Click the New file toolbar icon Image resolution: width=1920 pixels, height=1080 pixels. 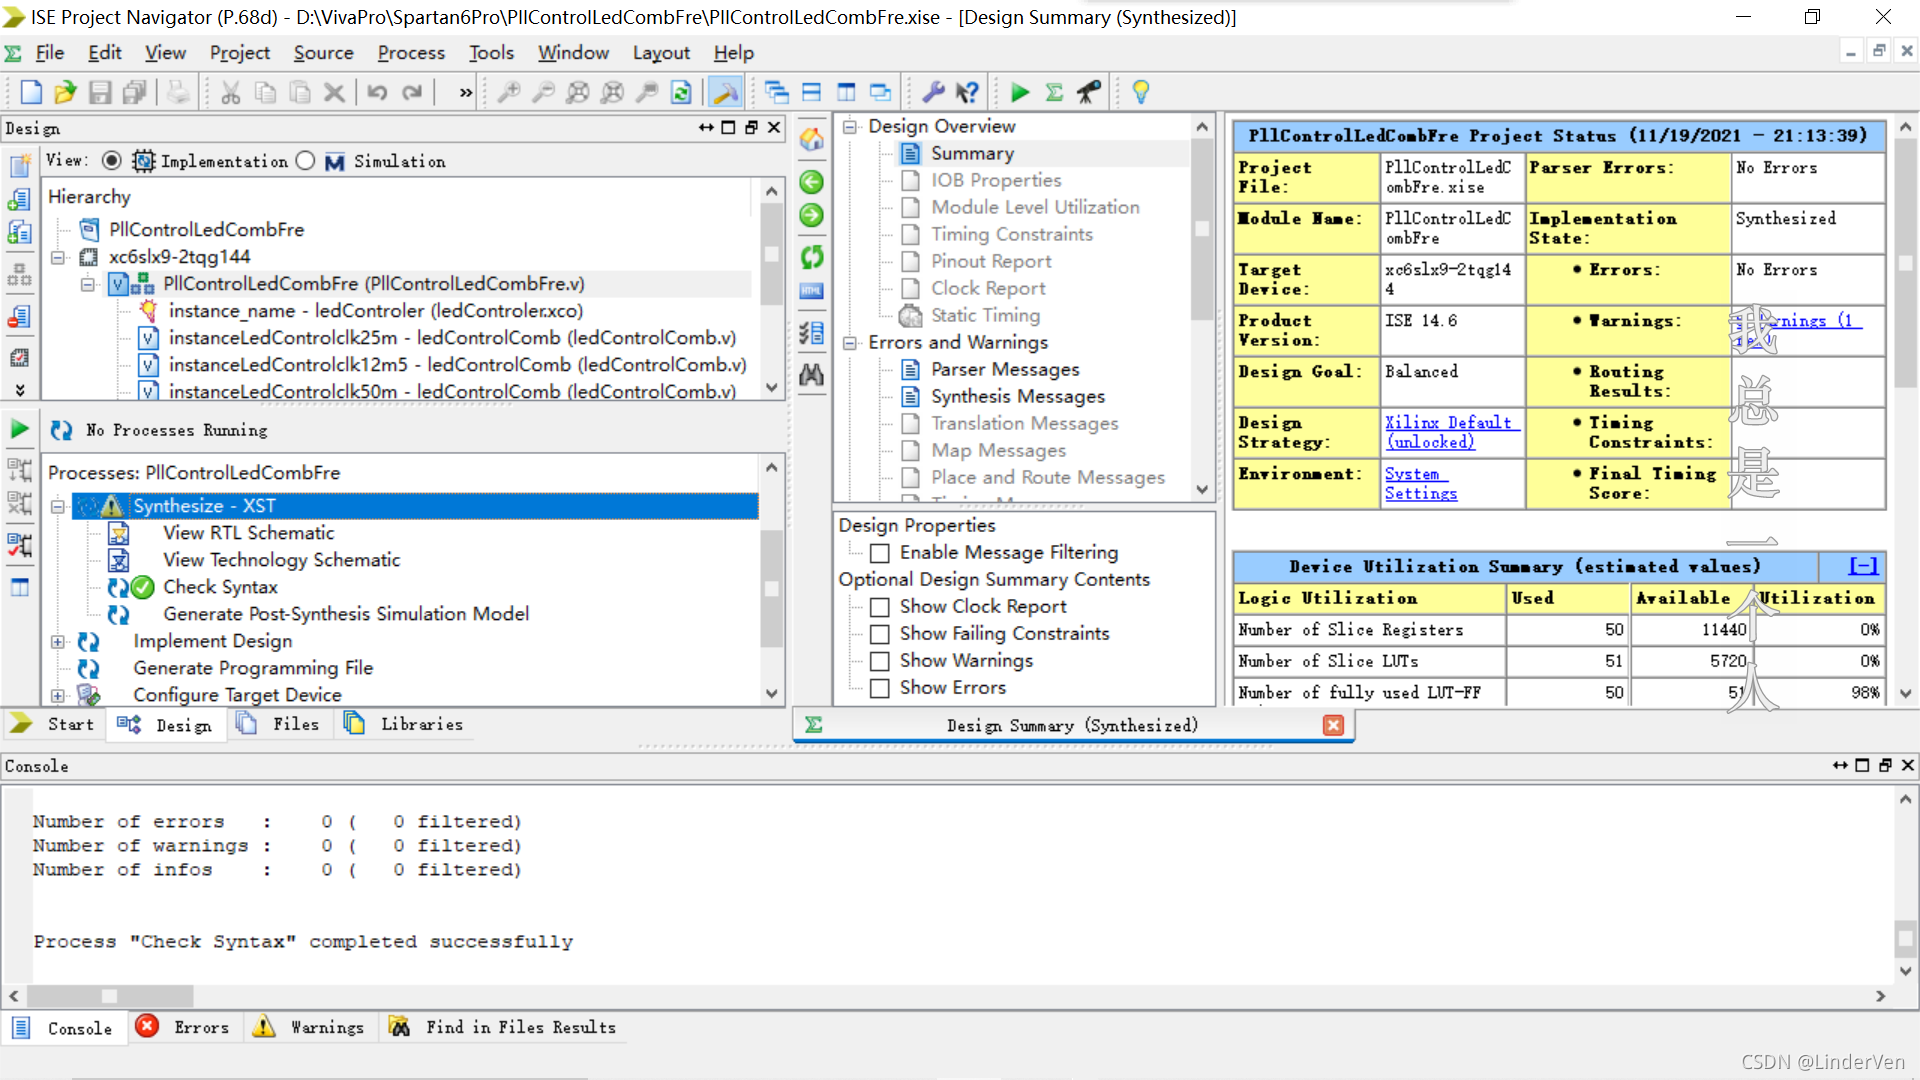pyautogui.click(x=31, y=93)
